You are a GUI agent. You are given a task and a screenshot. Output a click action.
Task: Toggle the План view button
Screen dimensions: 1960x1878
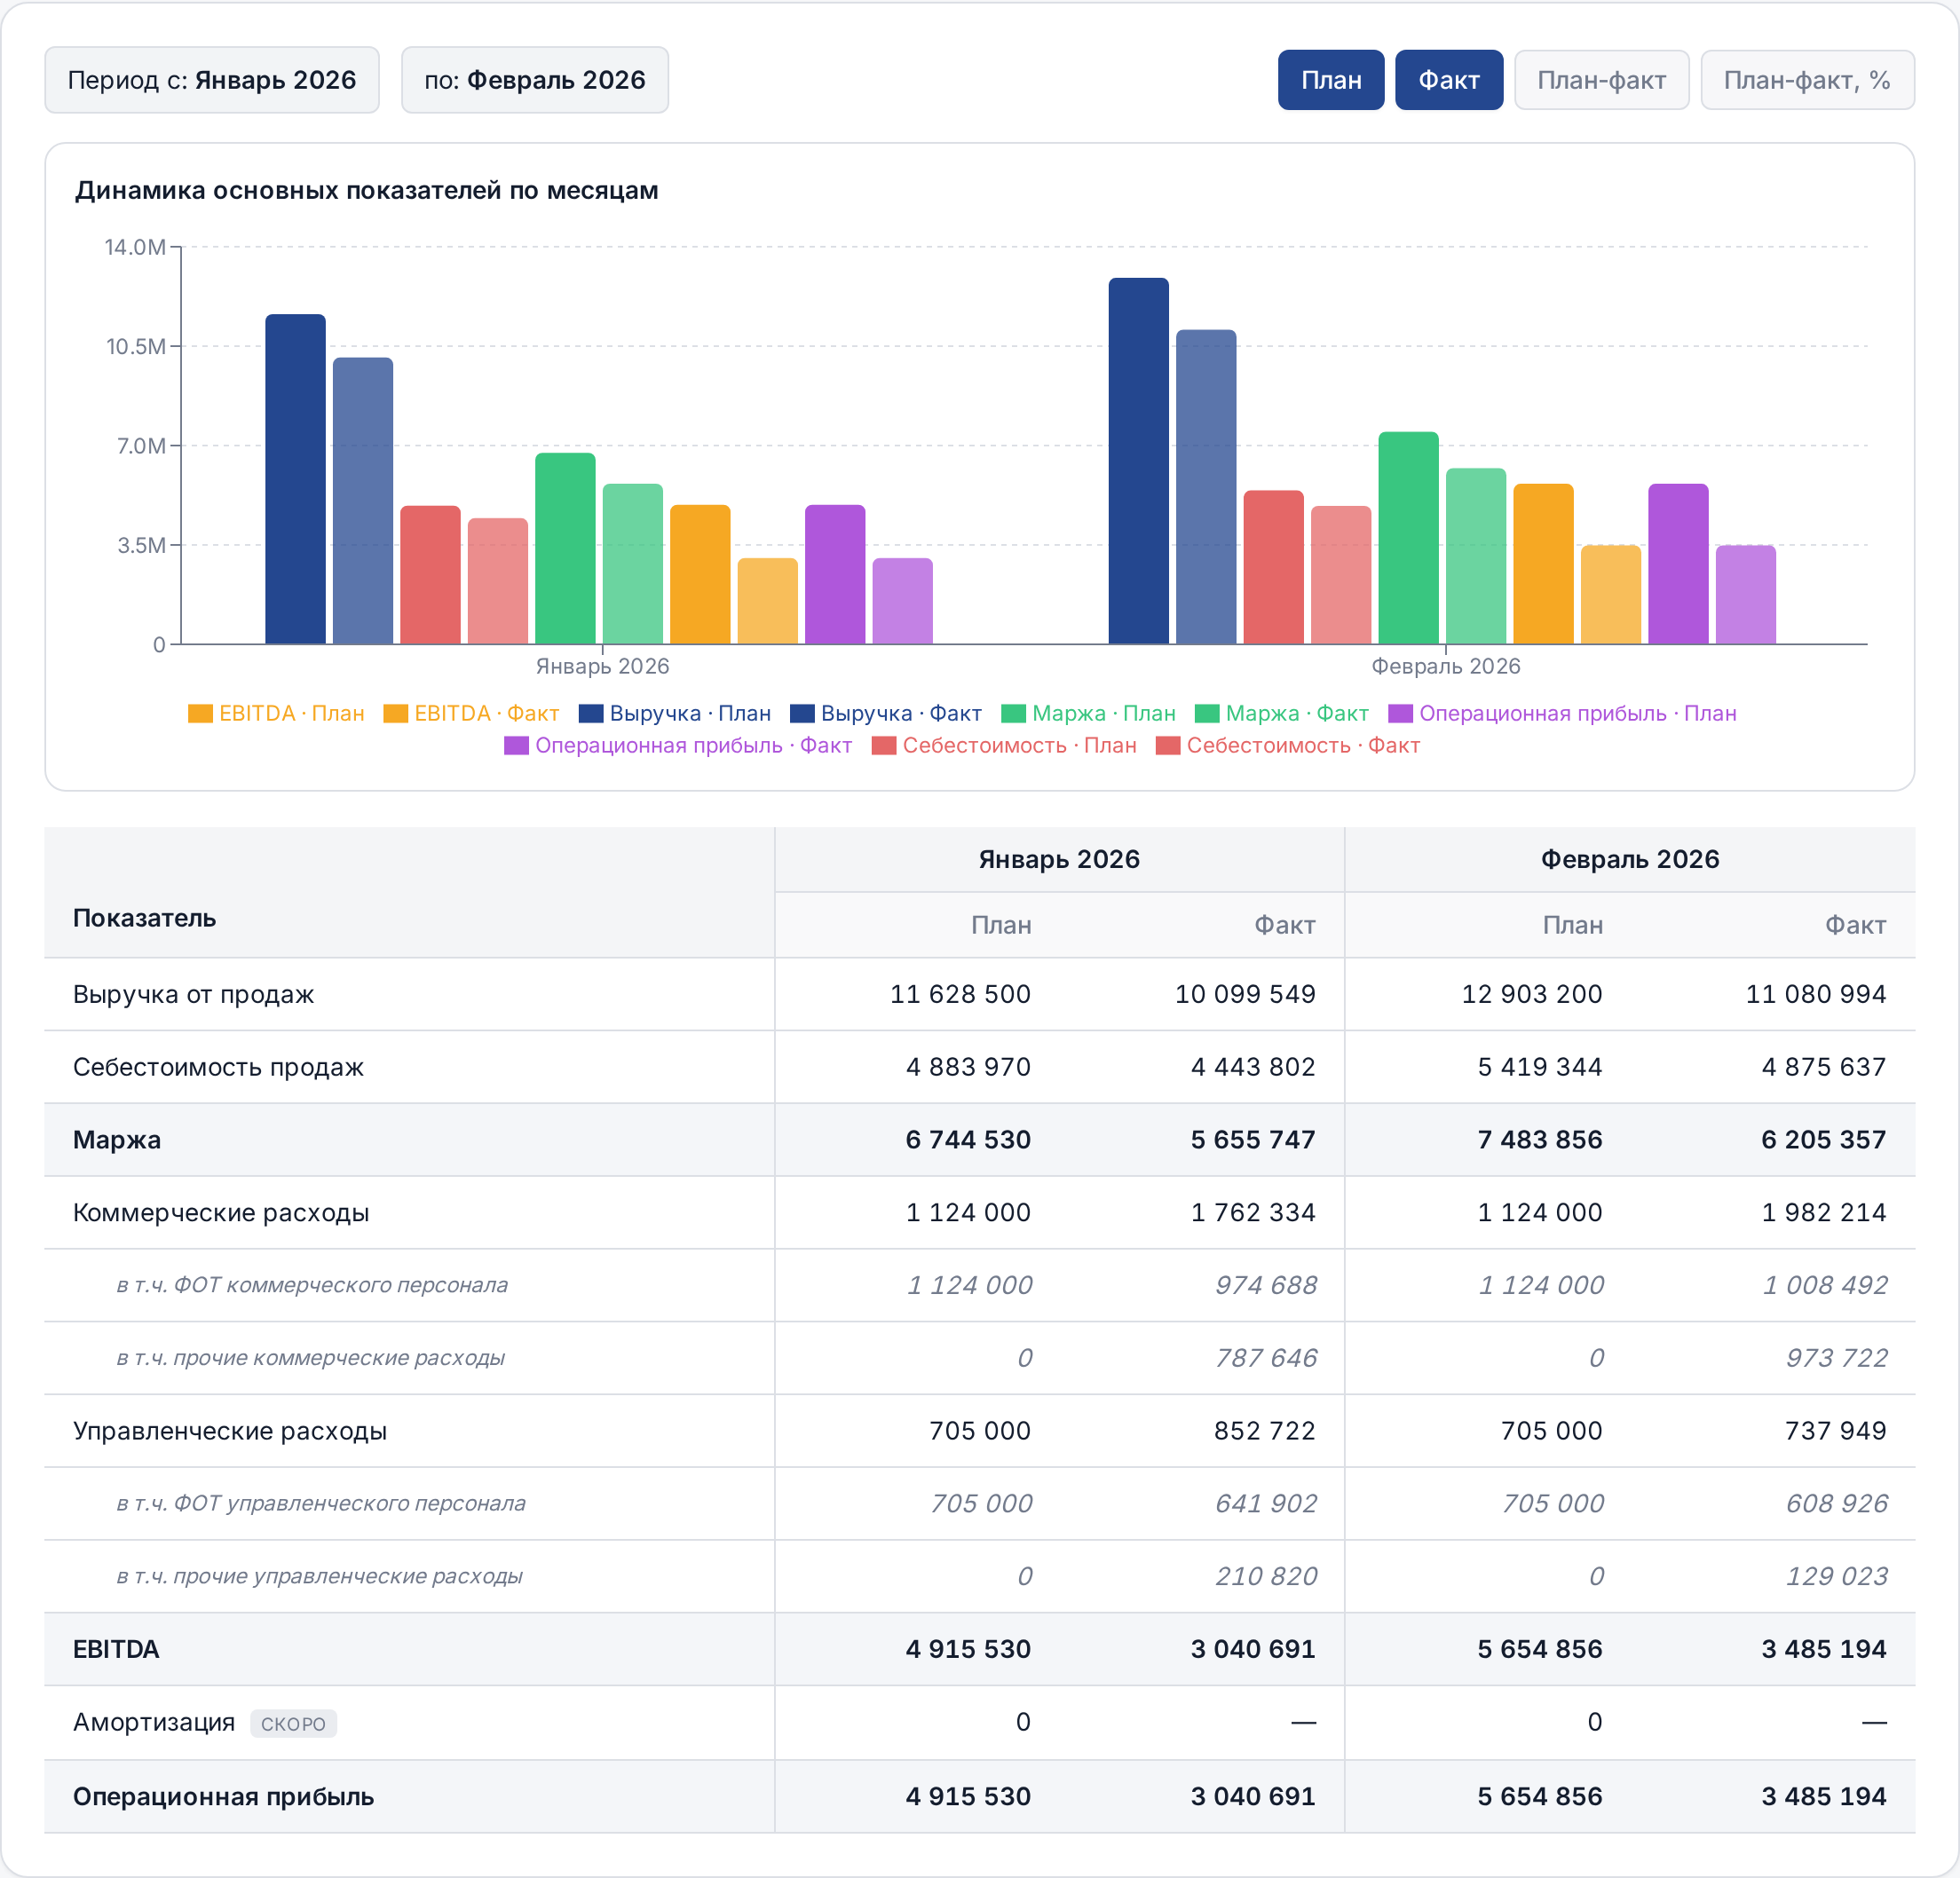point(1331,80)
